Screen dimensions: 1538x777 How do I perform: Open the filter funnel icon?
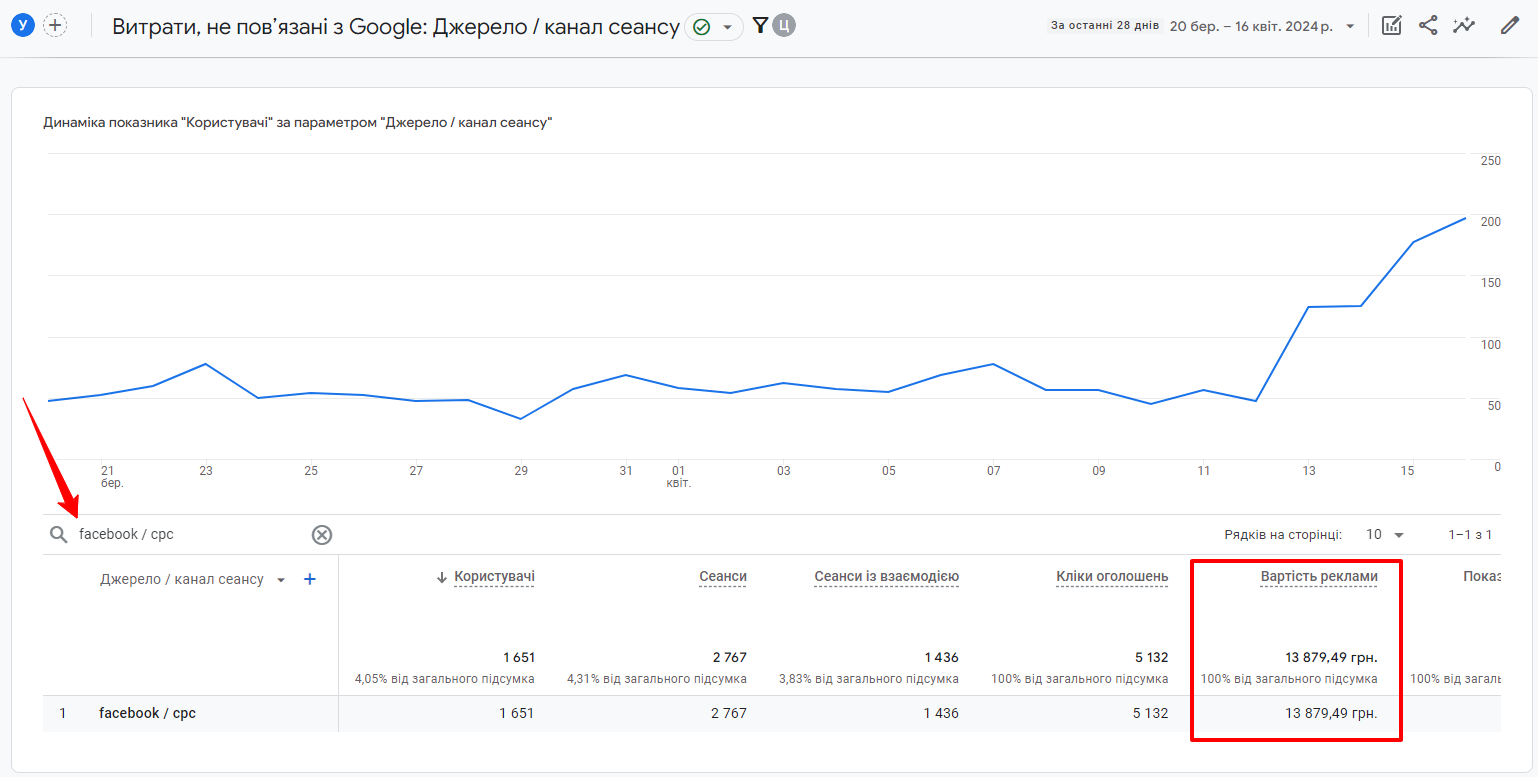pyautogui.click(x=760, y=26)
